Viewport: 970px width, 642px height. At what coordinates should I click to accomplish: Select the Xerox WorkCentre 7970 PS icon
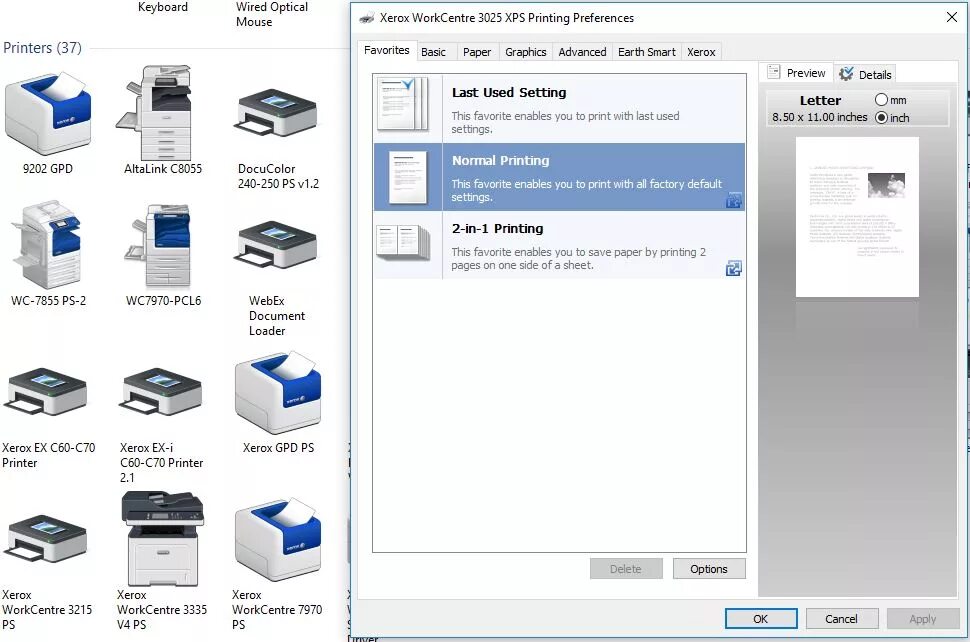[278, 539]
